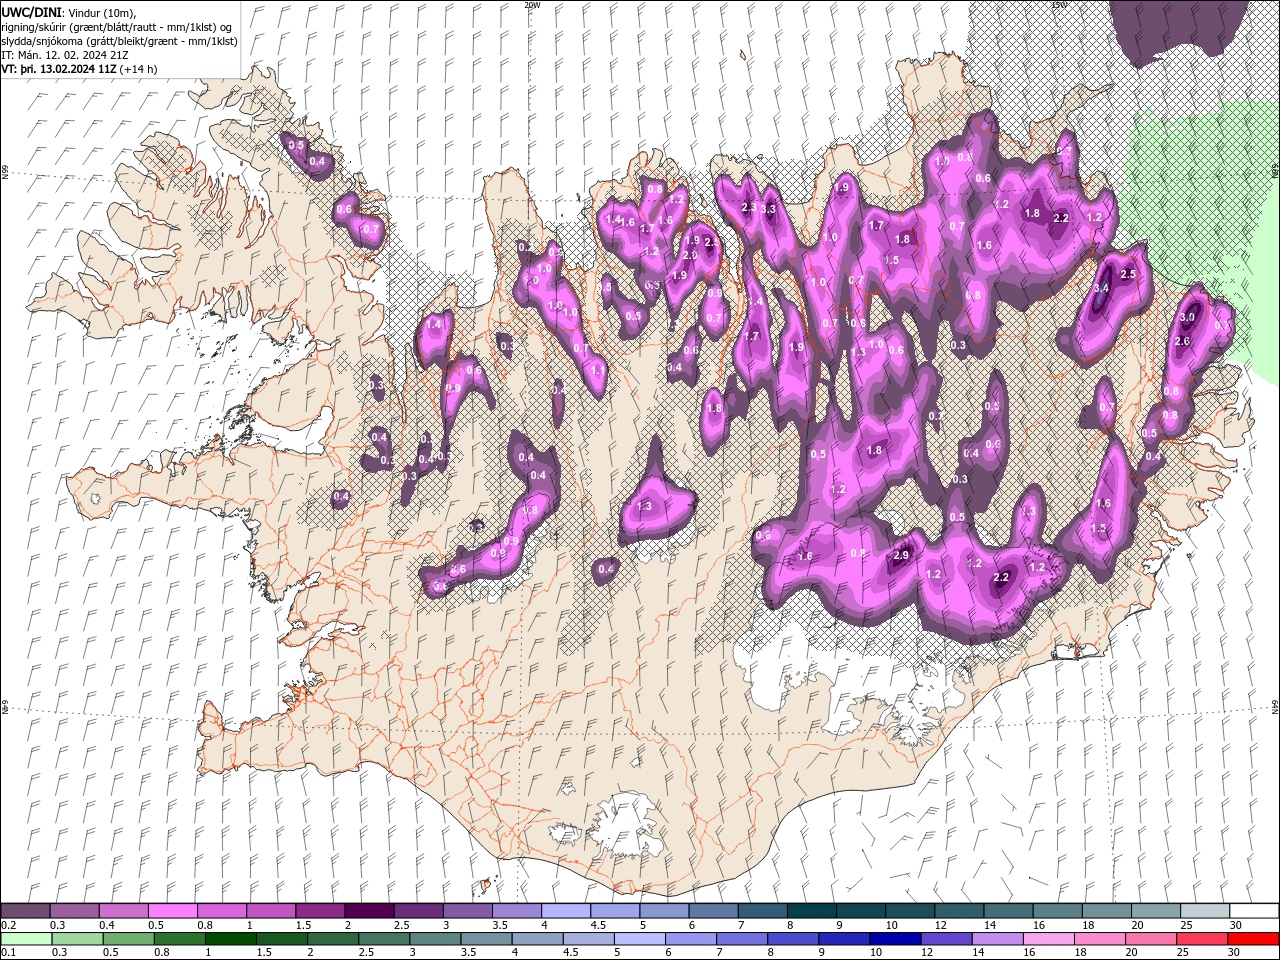Click the 20W longitude label

(532, 5)
